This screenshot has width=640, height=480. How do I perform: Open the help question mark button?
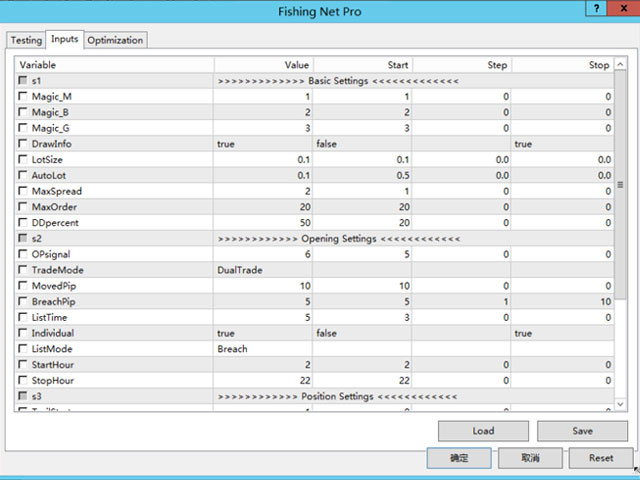(596, 8)
